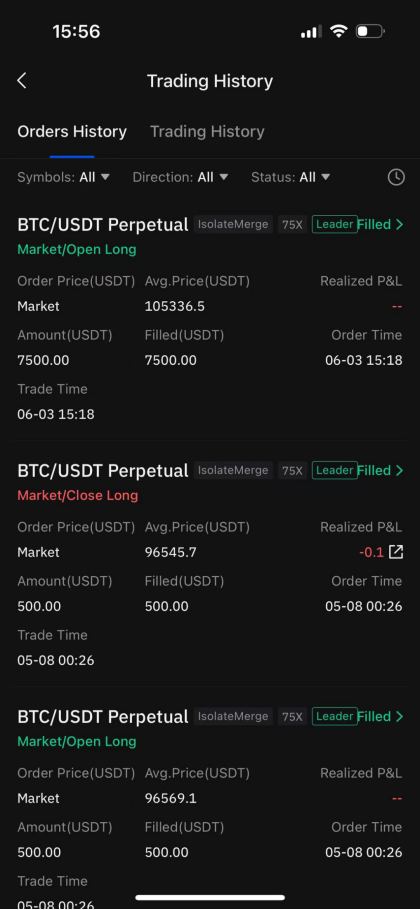Open the share icon next to -0.1 P&L
The width and height of the screenshot is (420, 910).
pos(396,552)
